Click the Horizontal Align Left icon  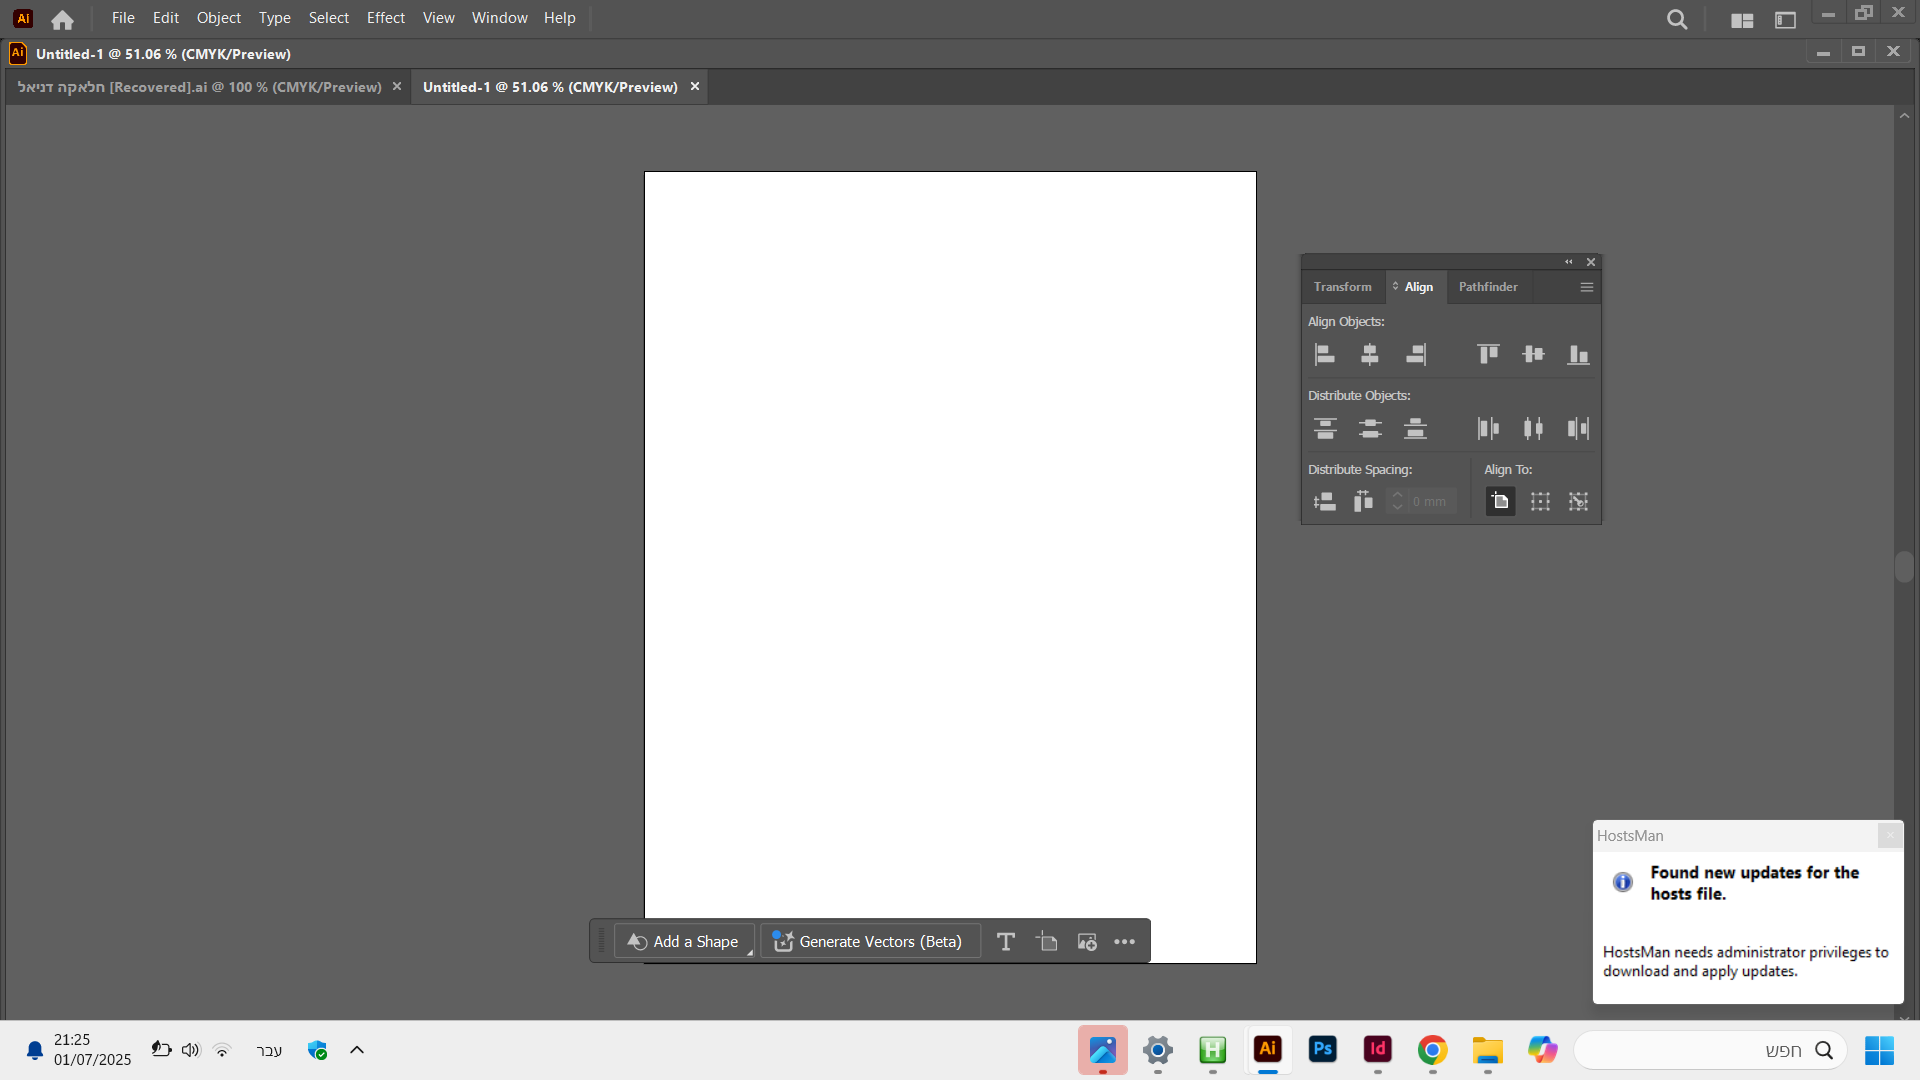click(1325, 354)
